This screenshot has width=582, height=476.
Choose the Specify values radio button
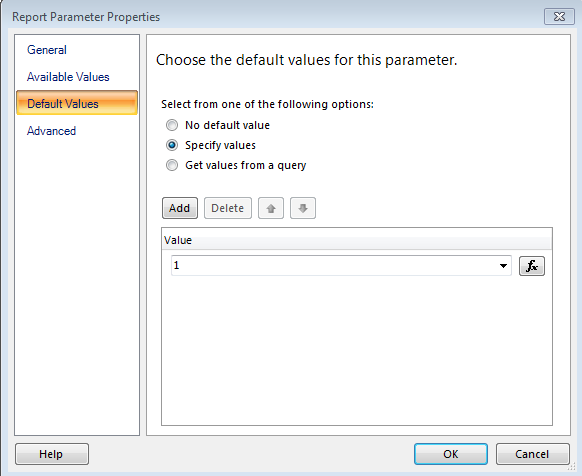(172, 145)
